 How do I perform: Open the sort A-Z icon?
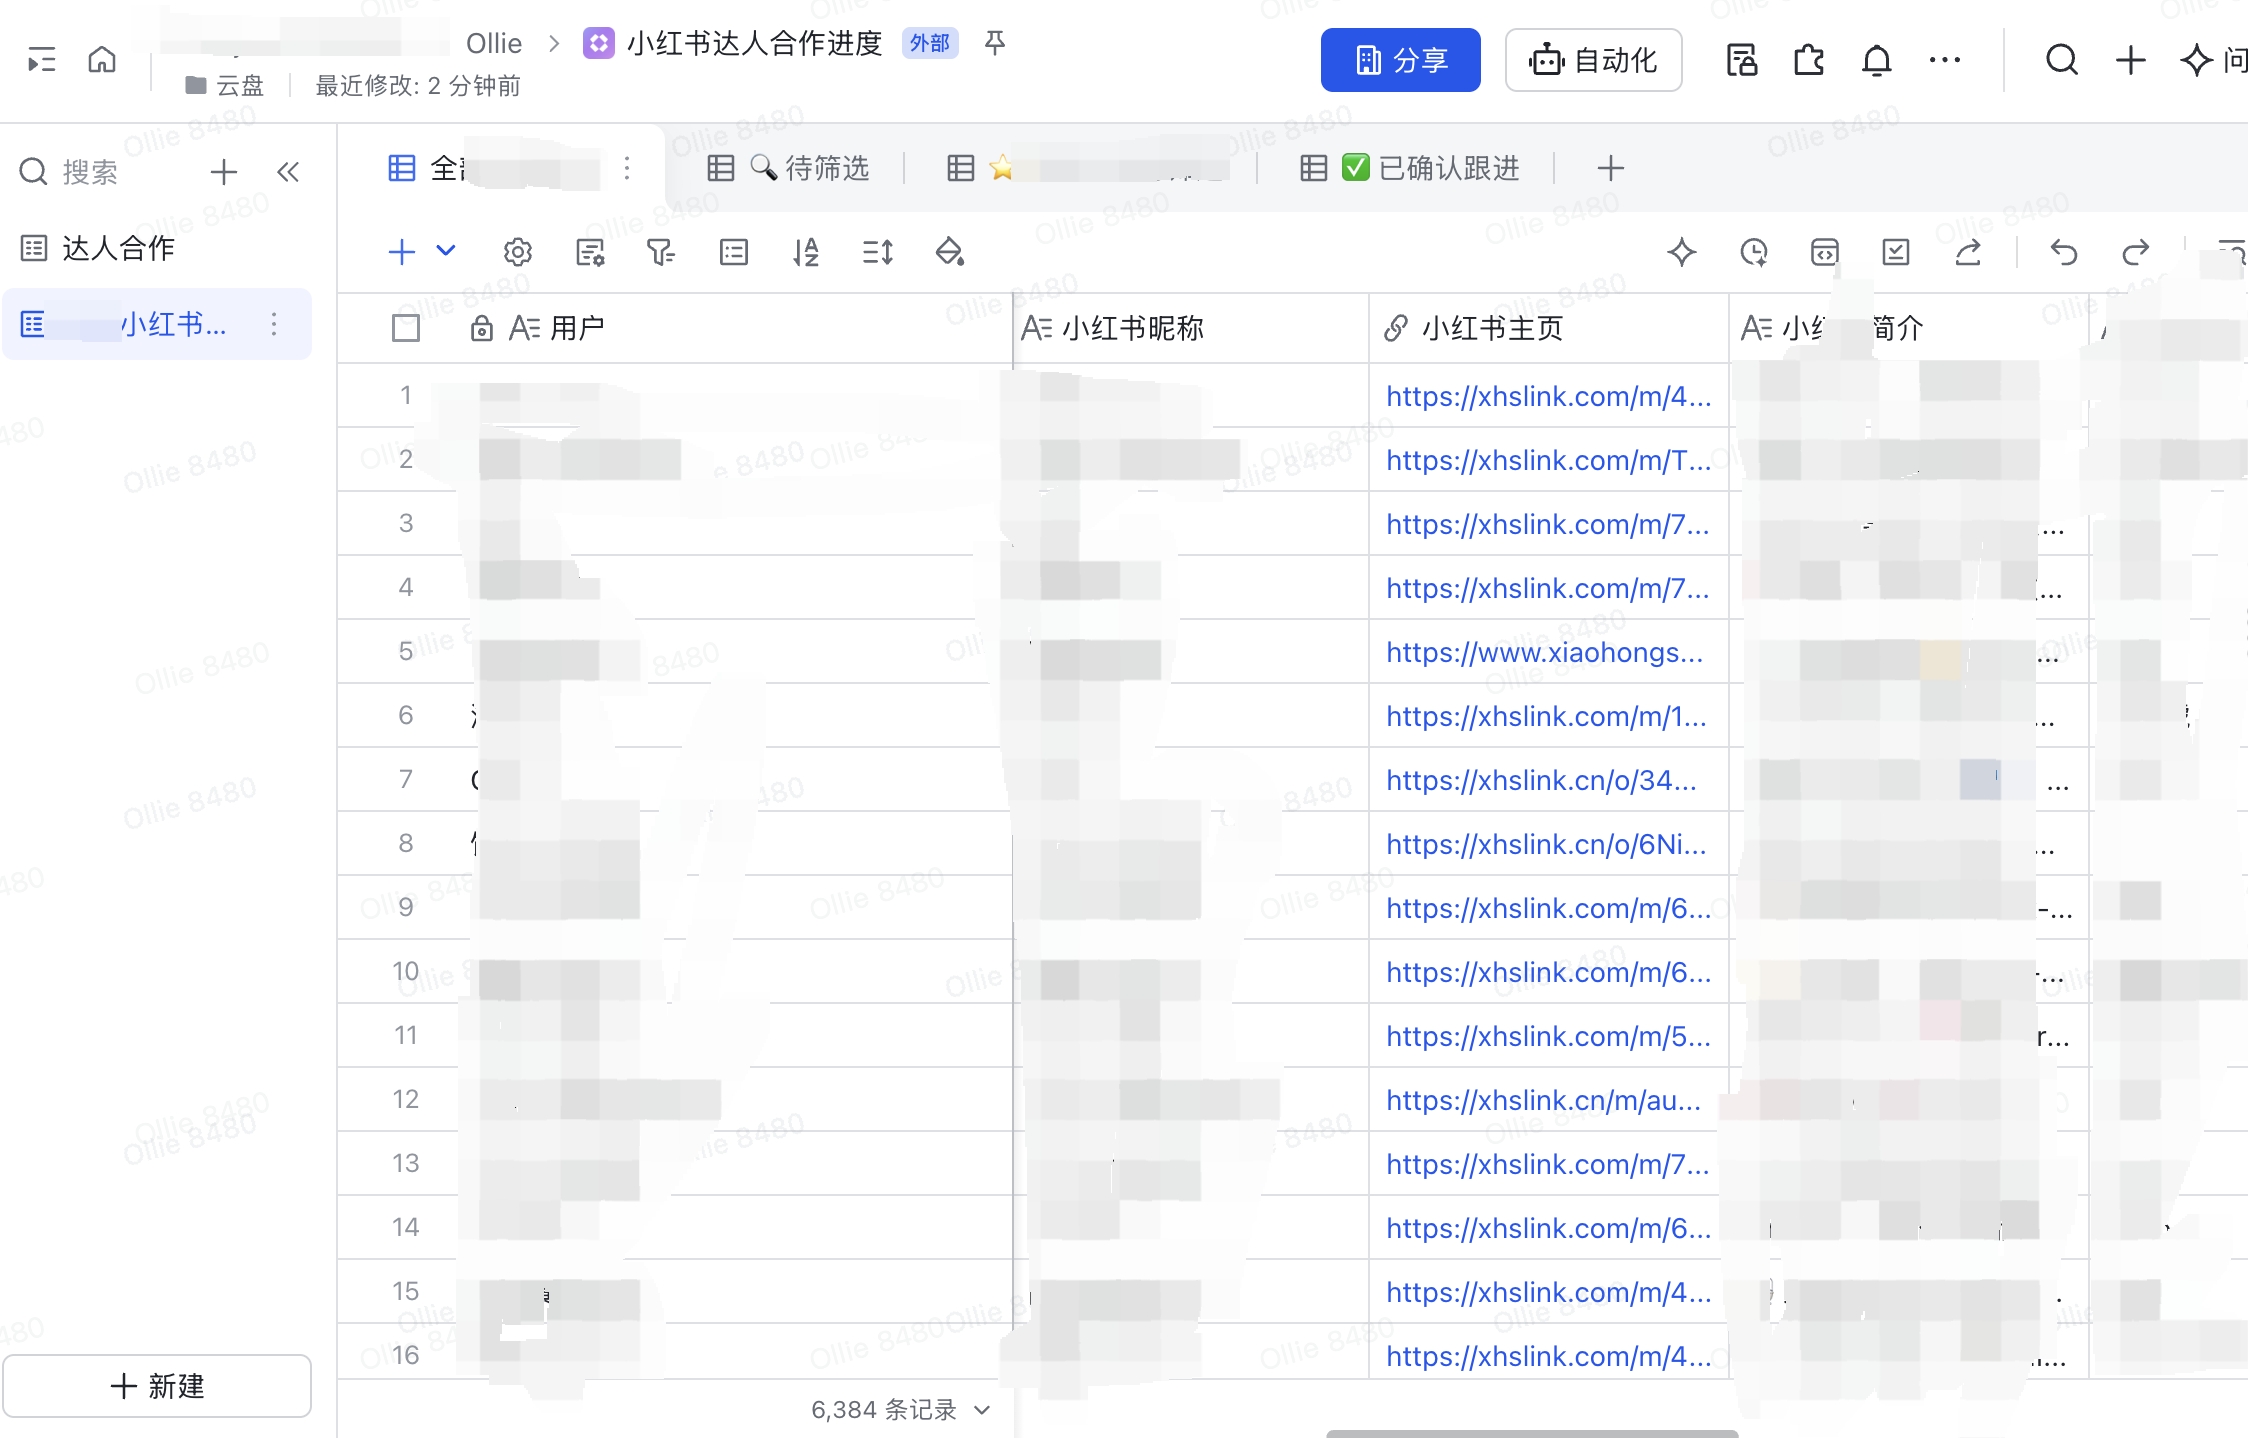(x=806, y=252)
